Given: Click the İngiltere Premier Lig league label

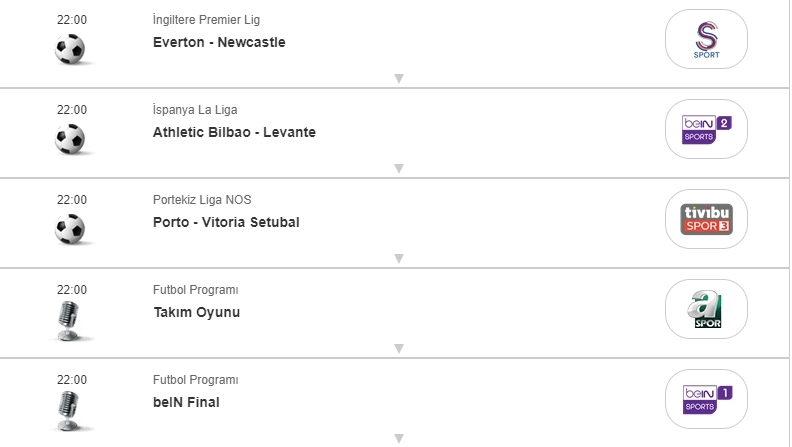Looking at the screenshot, I should click(x=206, y=20).
